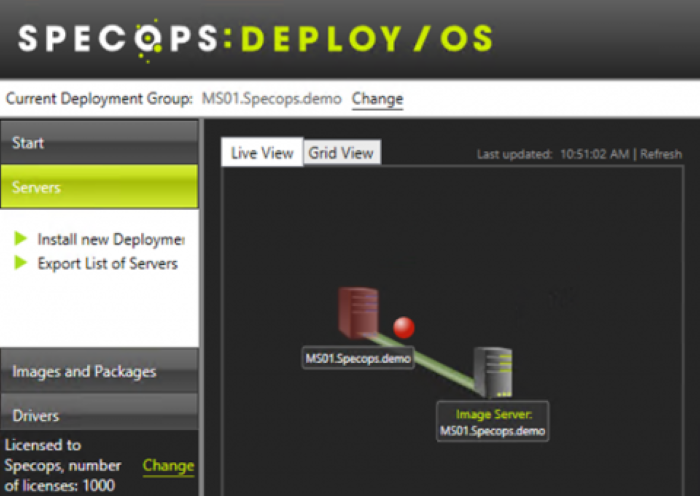This screenshot has width=700, height=496.
Task: Open the Start navigation section
Action: point(99,142)
